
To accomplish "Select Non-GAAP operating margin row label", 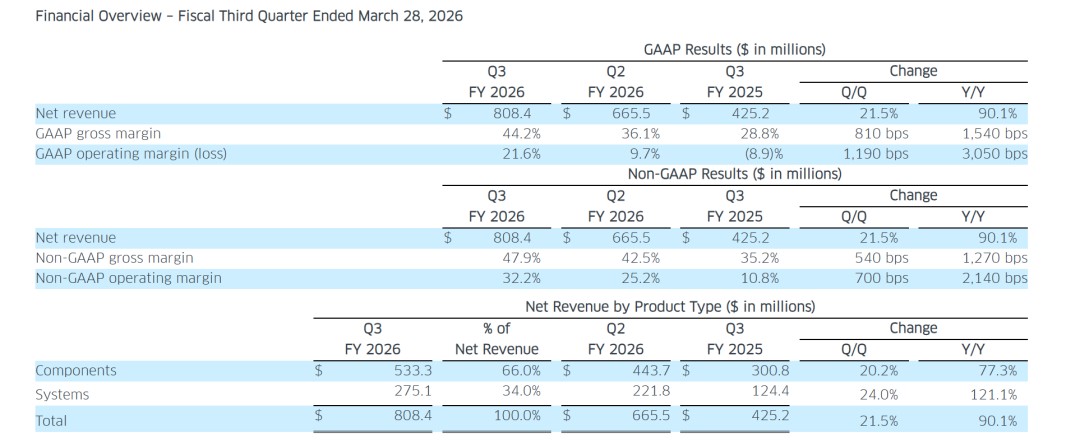I will pyautogui.click(x=128, y=278).
